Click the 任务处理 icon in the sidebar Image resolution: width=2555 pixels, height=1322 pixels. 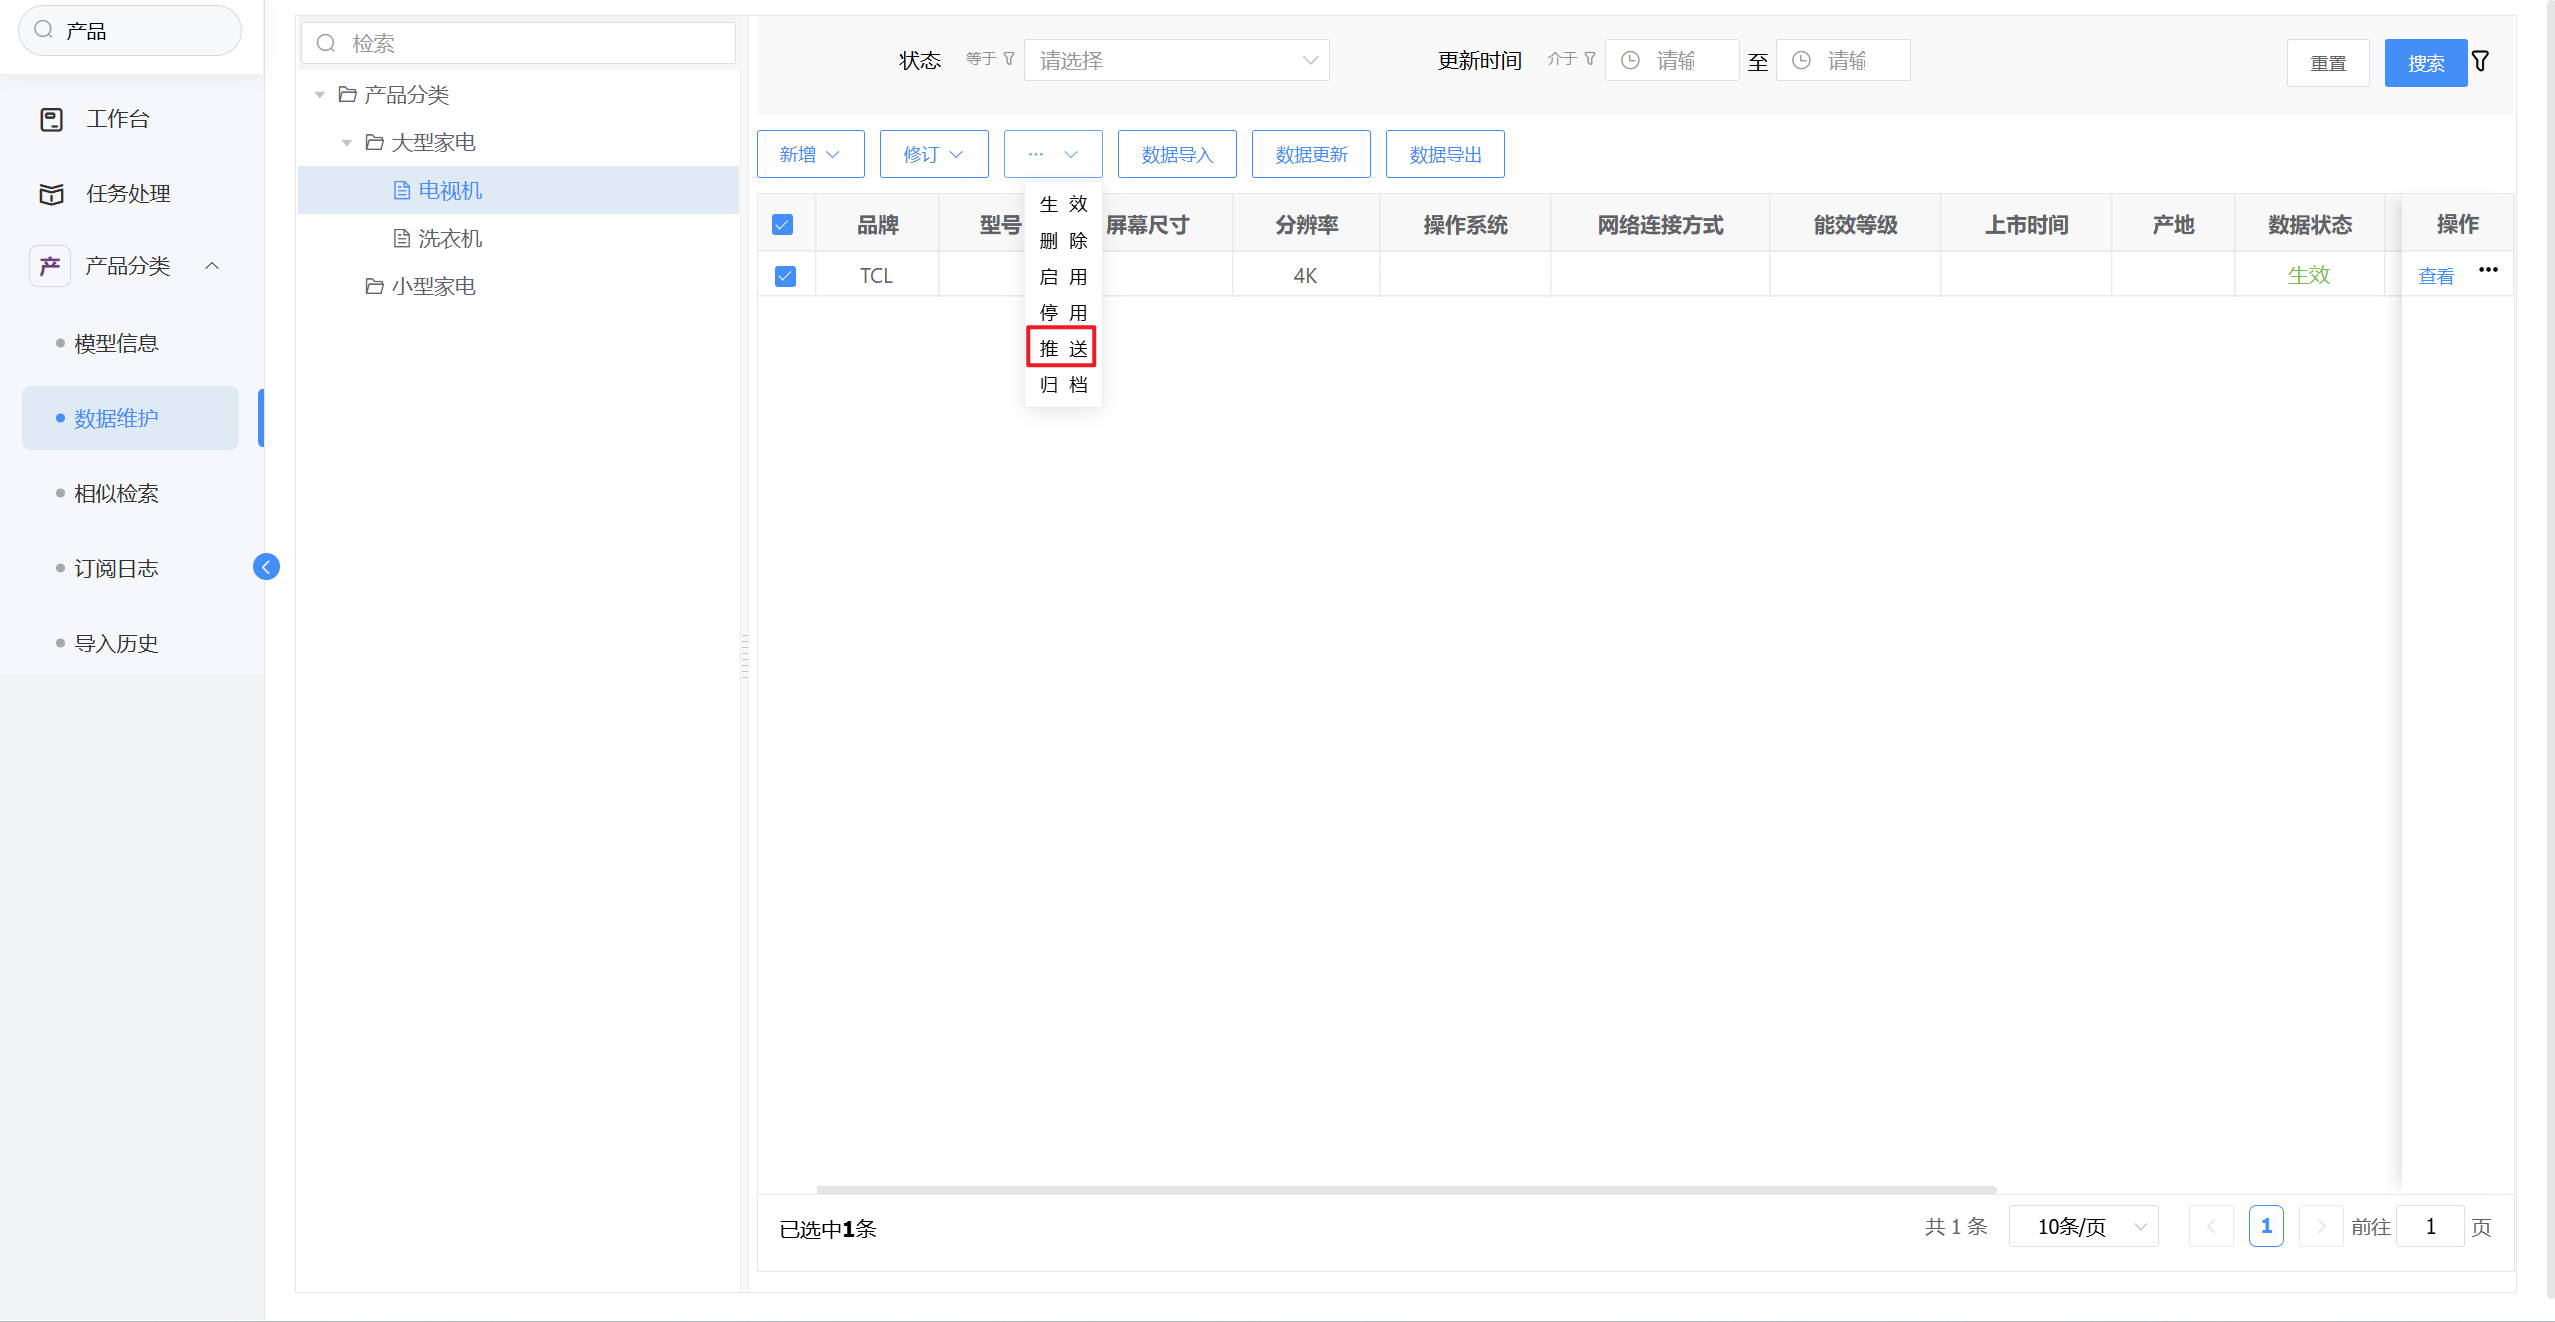coord(51,194)
